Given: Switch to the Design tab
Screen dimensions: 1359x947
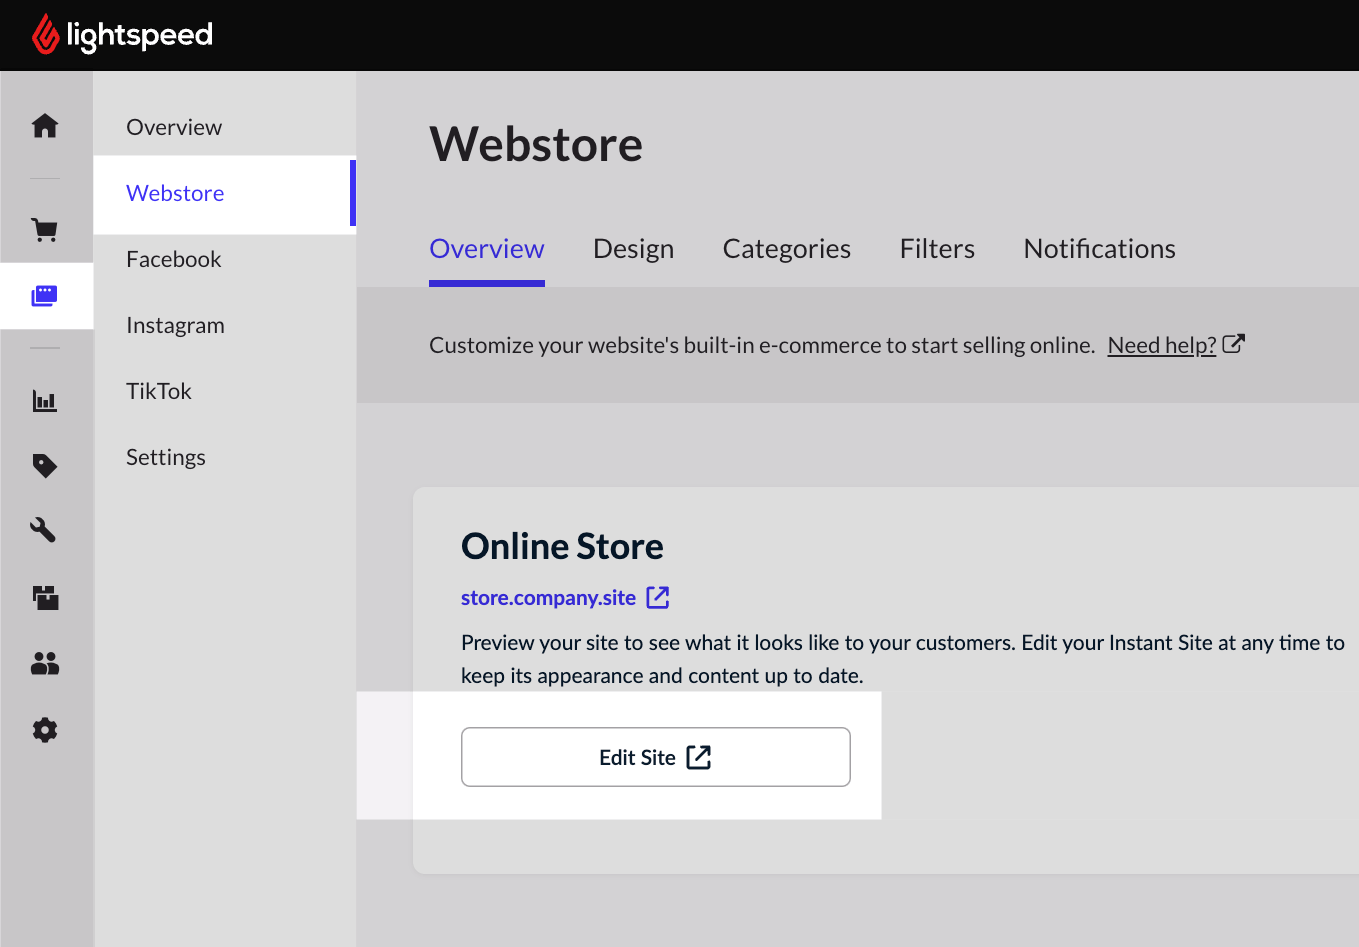Looking at the screenshot, I should (x=633, y=248).
